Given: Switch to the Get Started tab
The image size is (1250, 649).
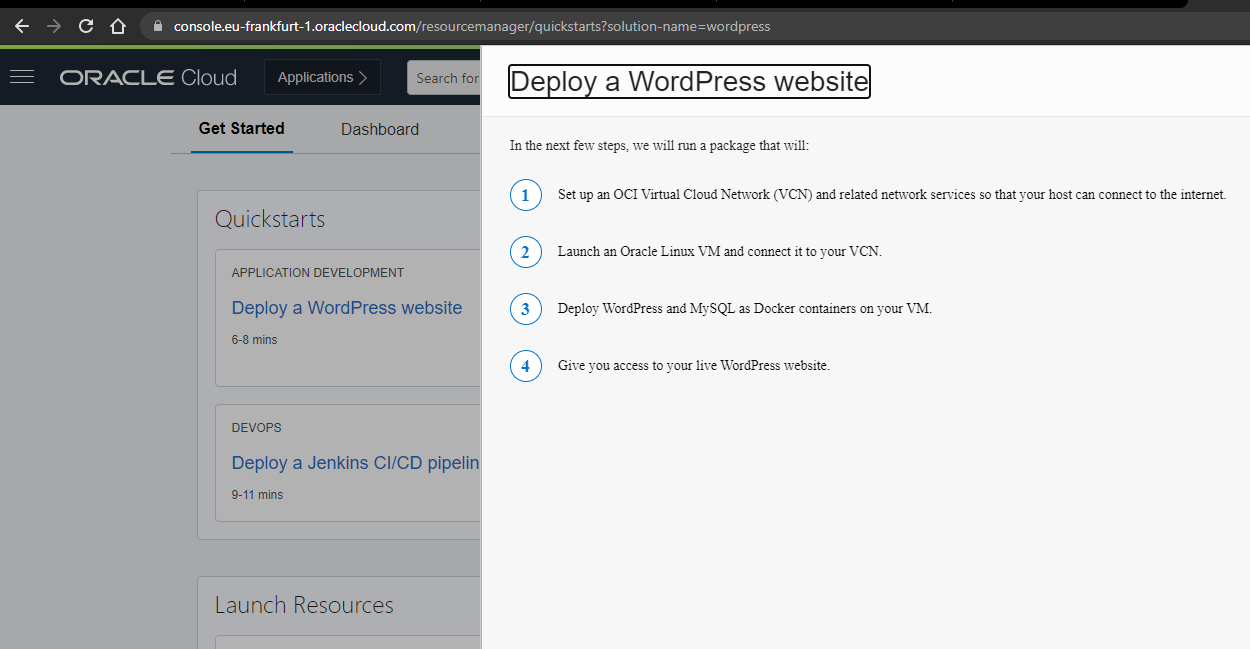Looking at the screenshot, I should [241, 129].
